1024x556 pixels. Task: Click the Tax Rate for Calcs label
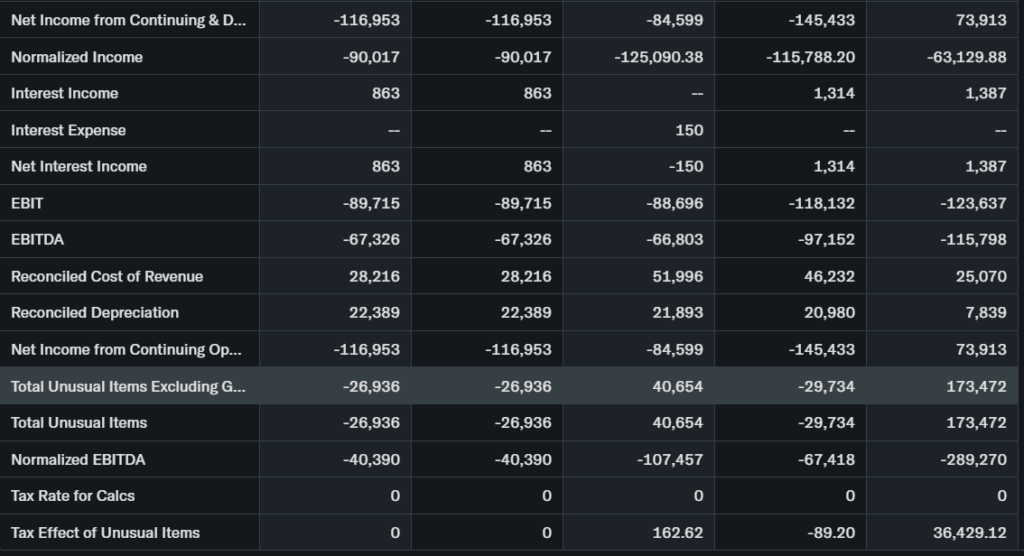point(73,495)
